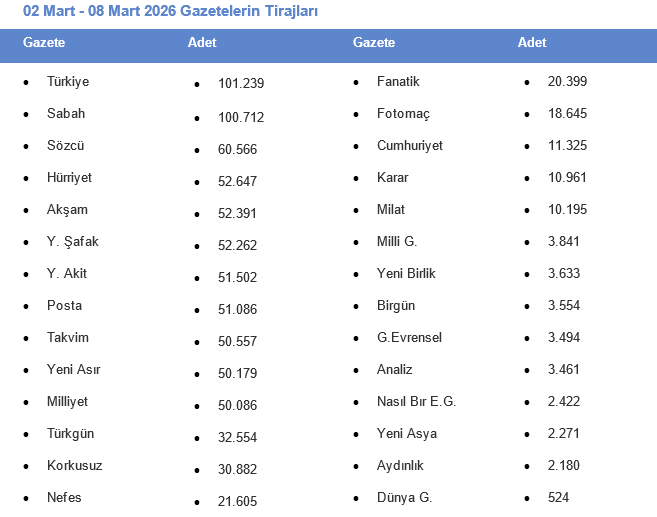Select the Cumhuriyet entry
657x517 pixels.
pyautogui.click(x=410, y=146)
